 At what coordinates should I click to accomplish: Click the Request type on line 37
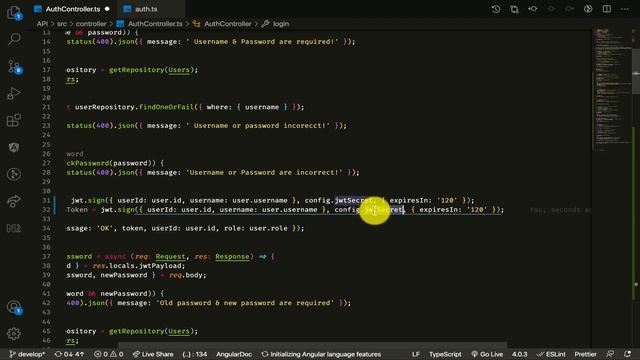(170, 256)
